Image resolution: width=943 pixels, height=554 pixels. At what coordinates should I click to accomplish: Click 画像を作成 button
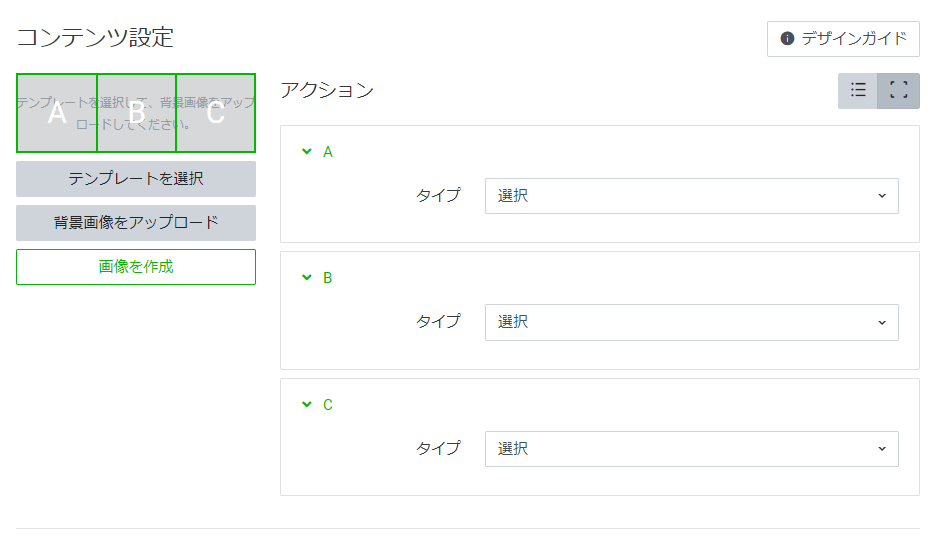pyautogui.click(x=136, y=266)
